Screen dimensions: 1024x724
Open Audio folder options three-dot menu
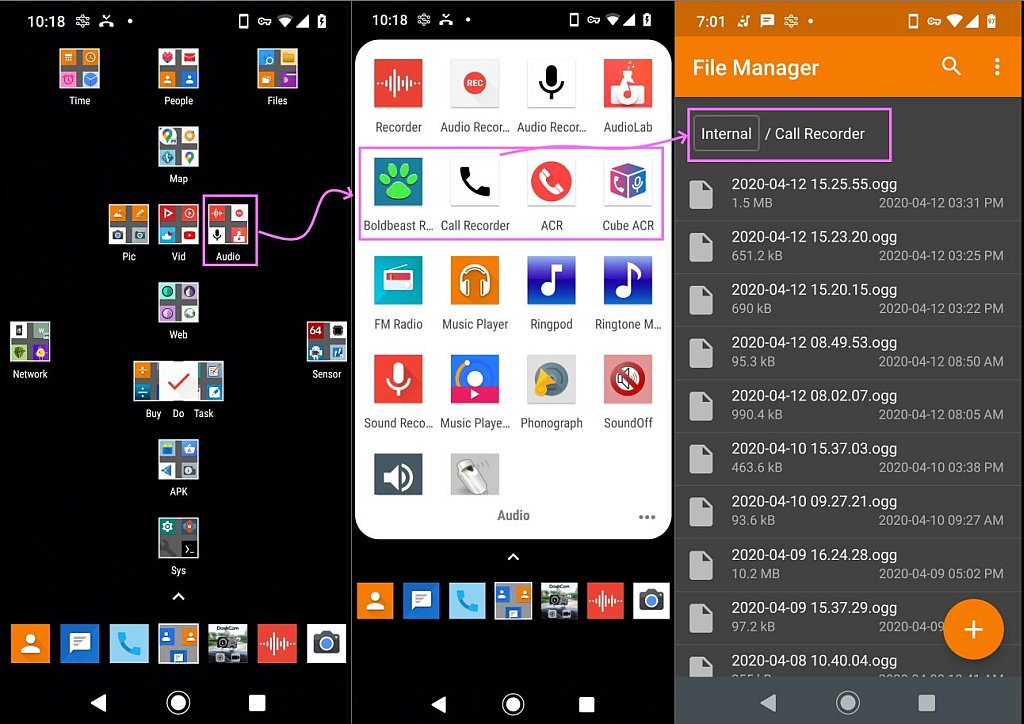pos(647,516)
